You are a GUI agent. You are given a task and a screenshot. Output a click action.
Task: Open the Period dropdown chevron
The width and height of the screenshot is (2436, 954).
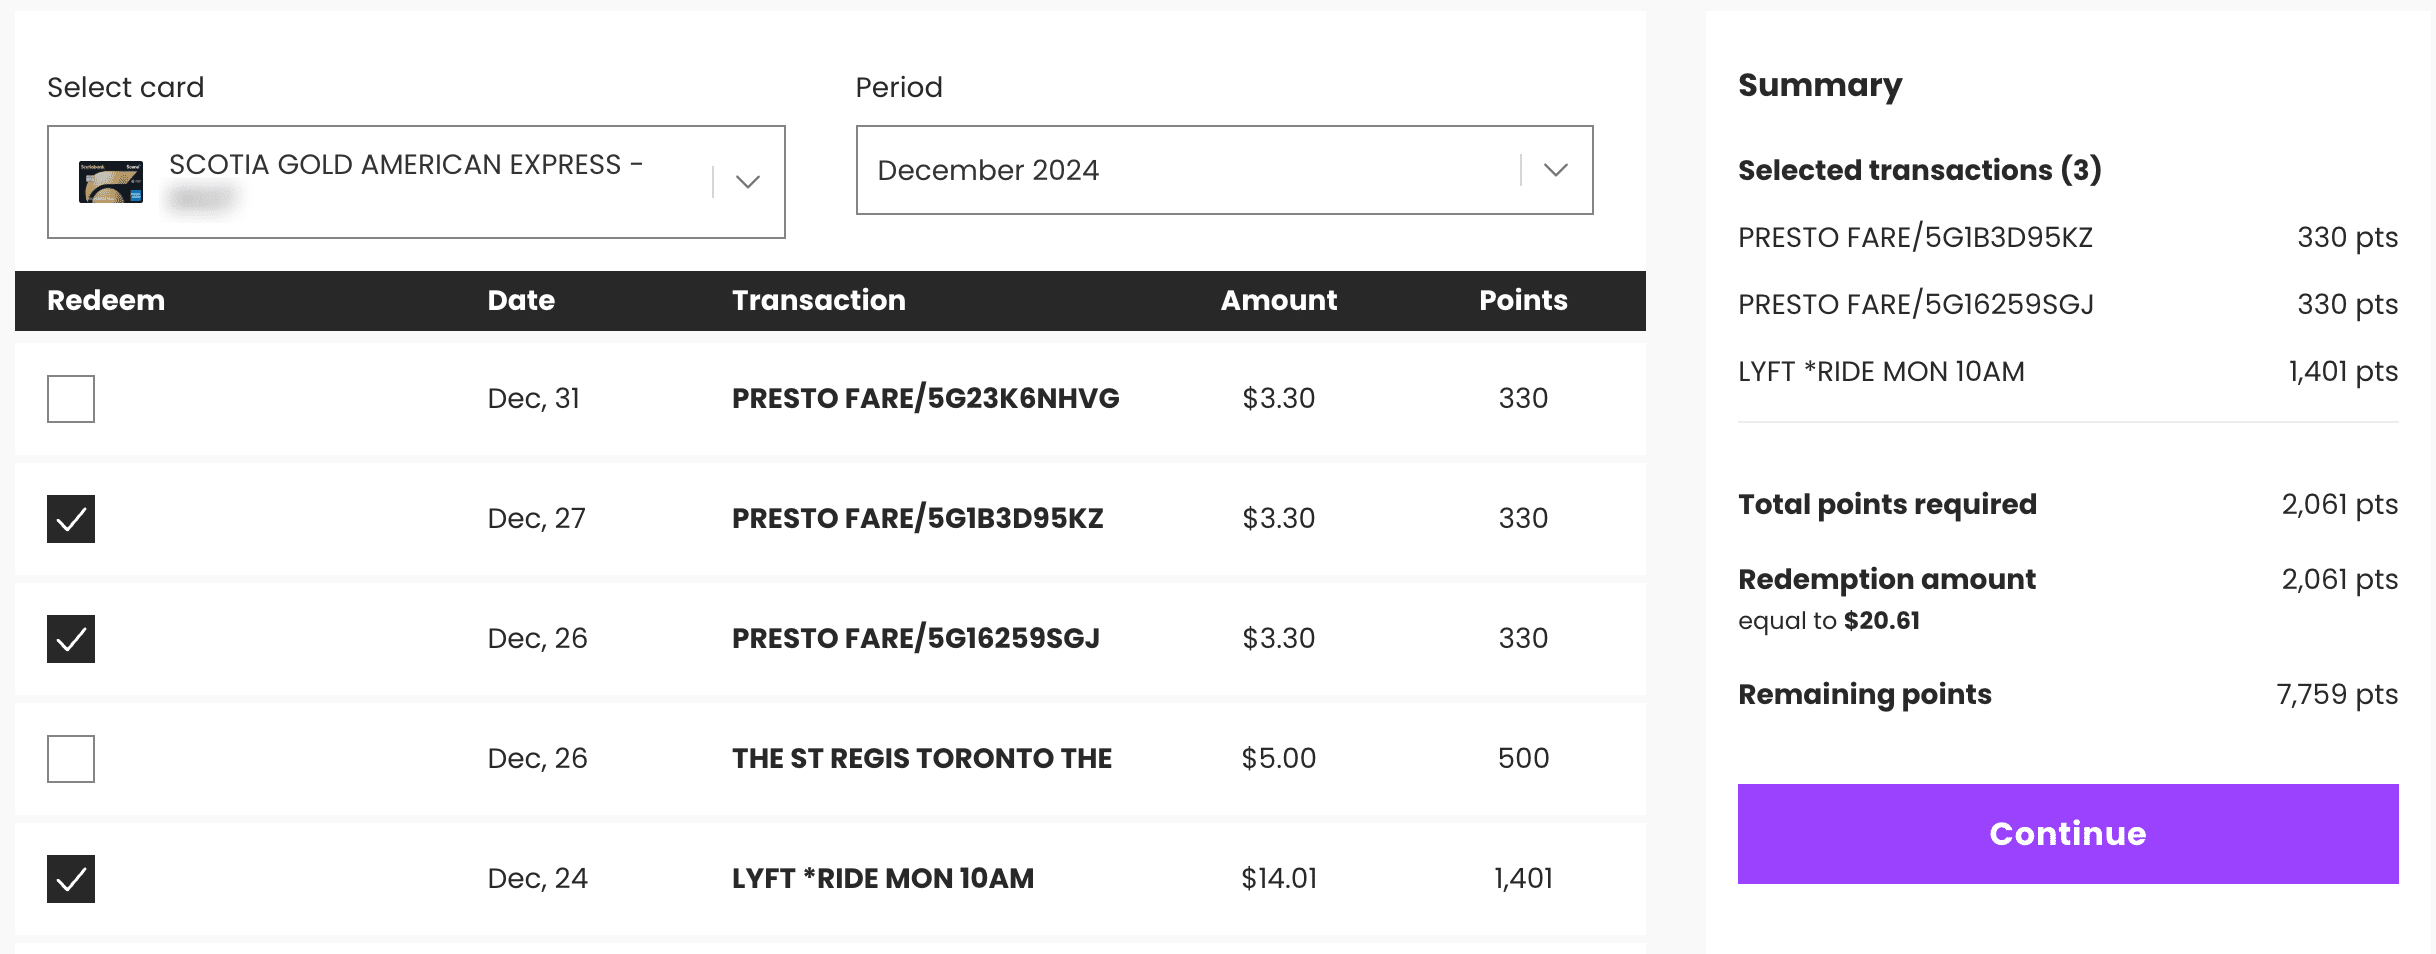pos(1555,170)
